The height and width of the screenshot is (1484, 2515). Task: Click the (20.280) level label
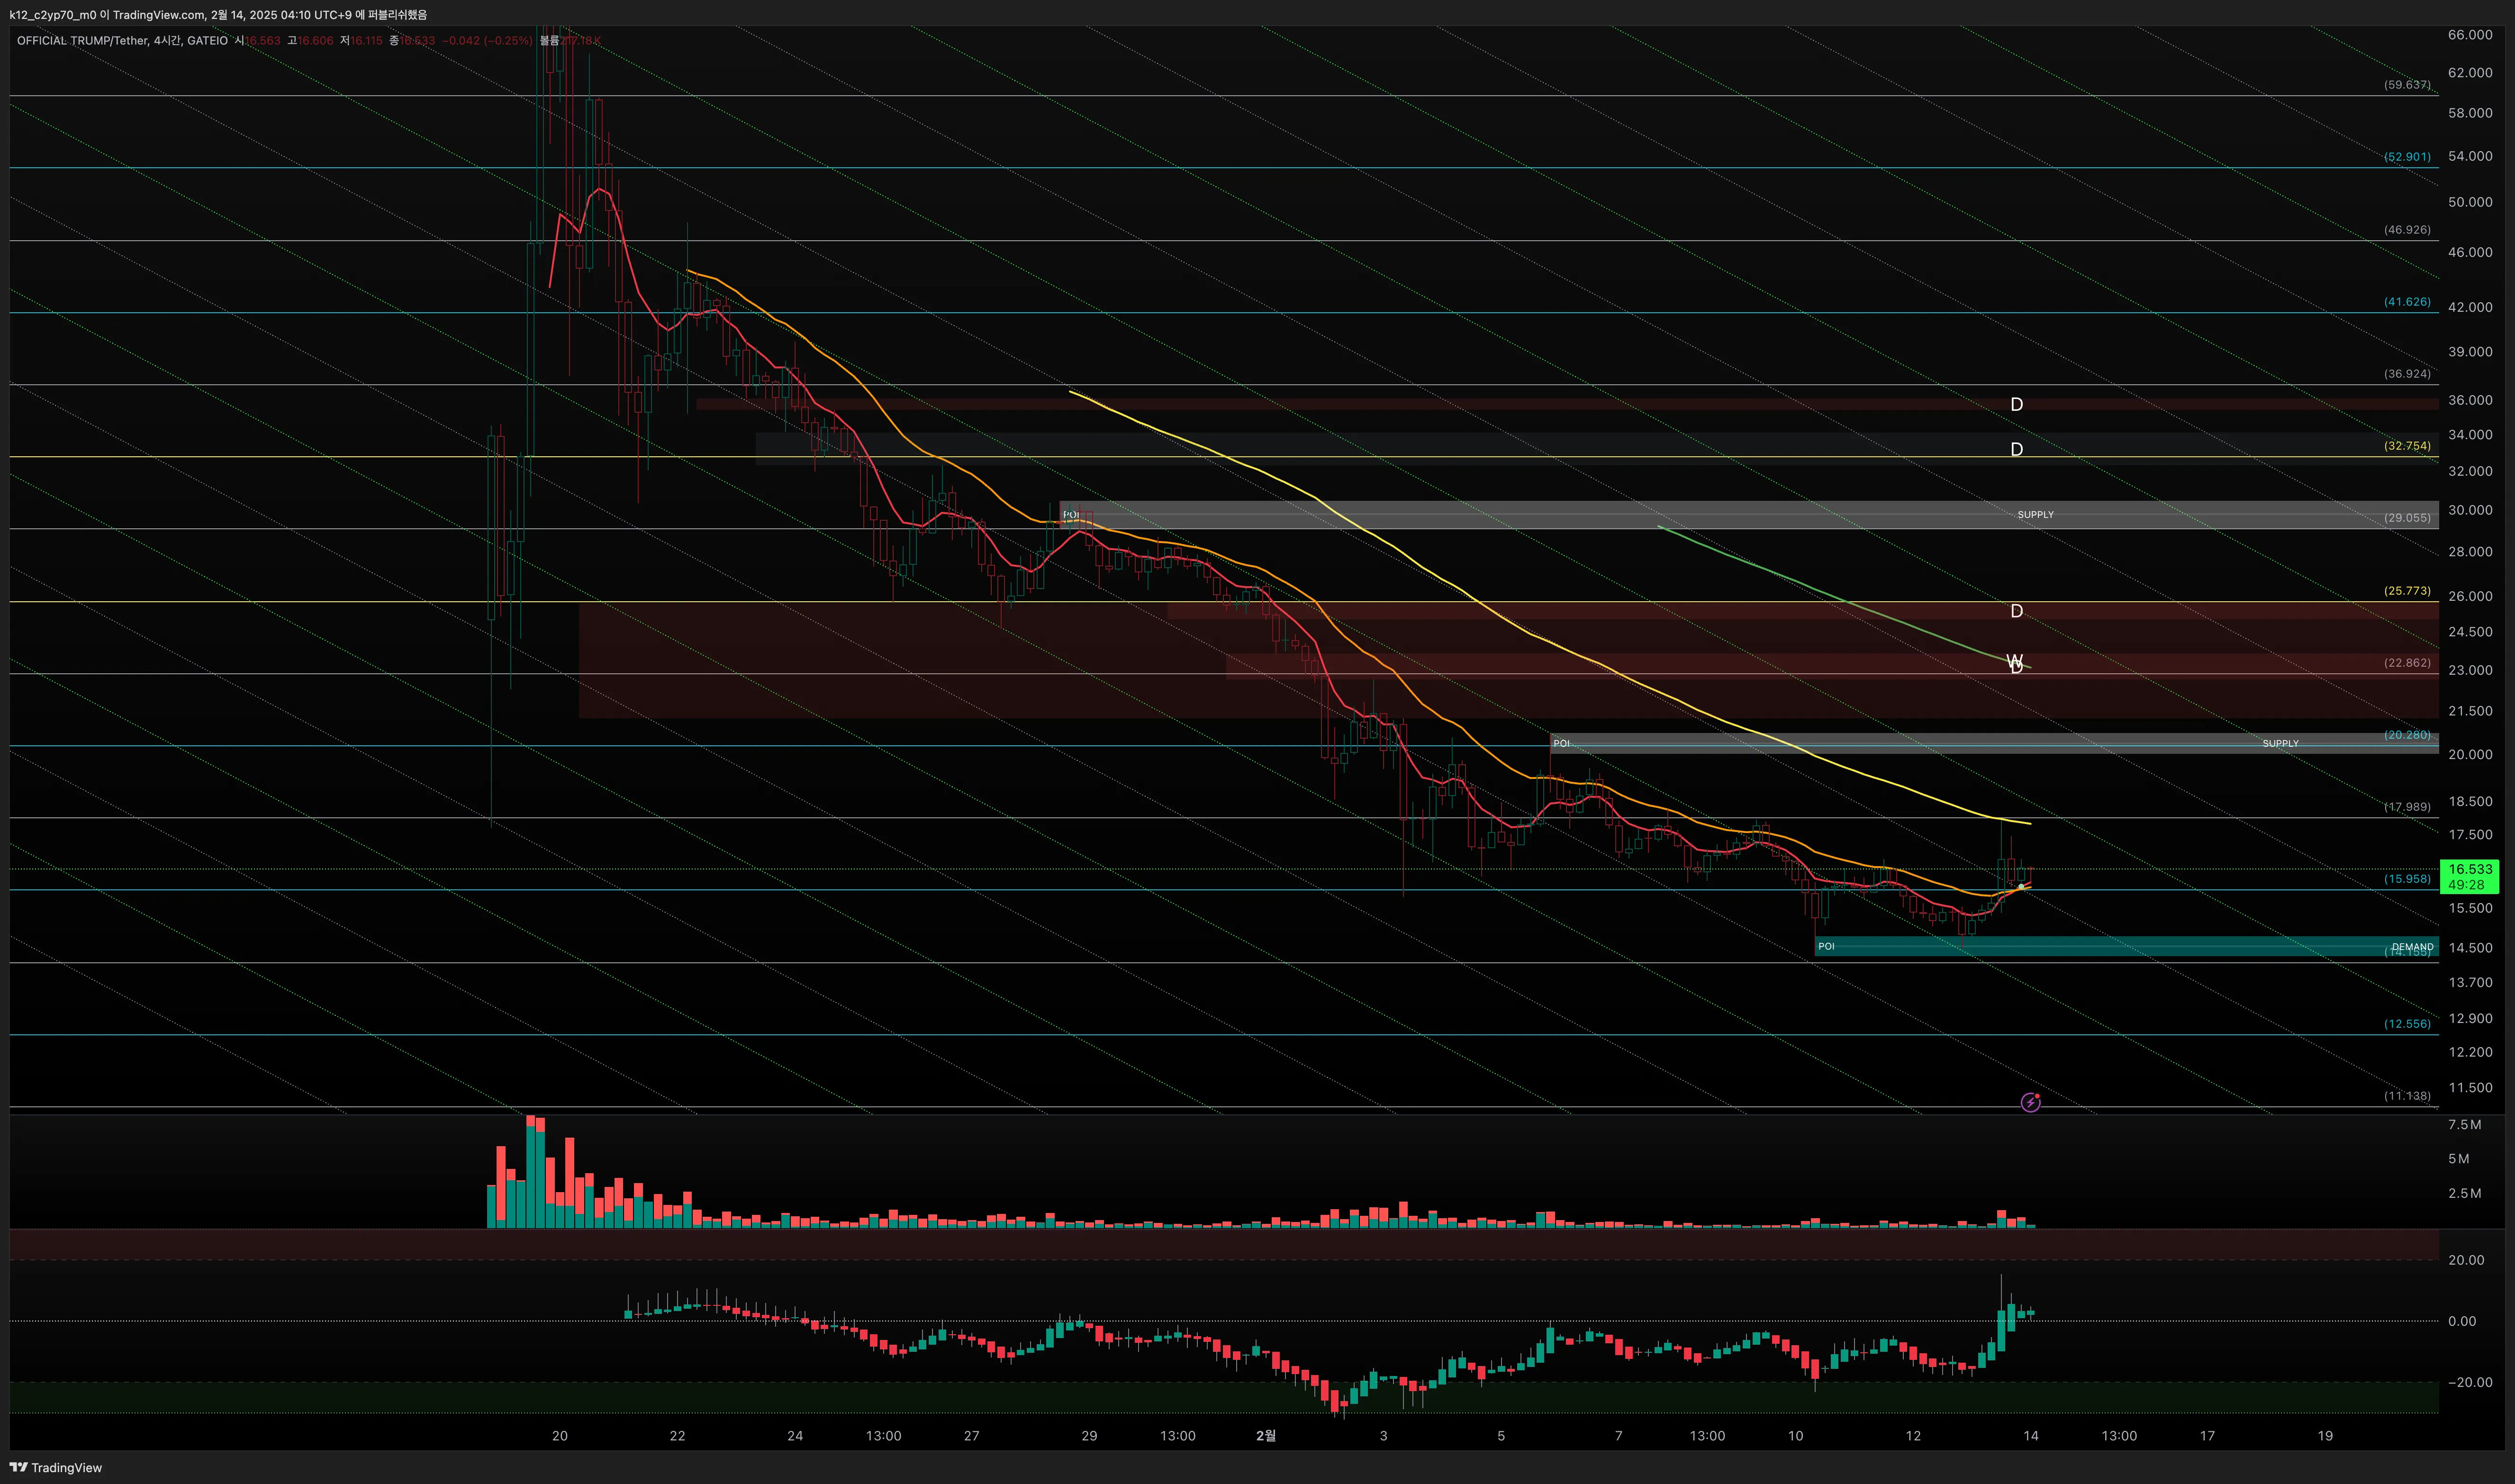point(2406,735)
